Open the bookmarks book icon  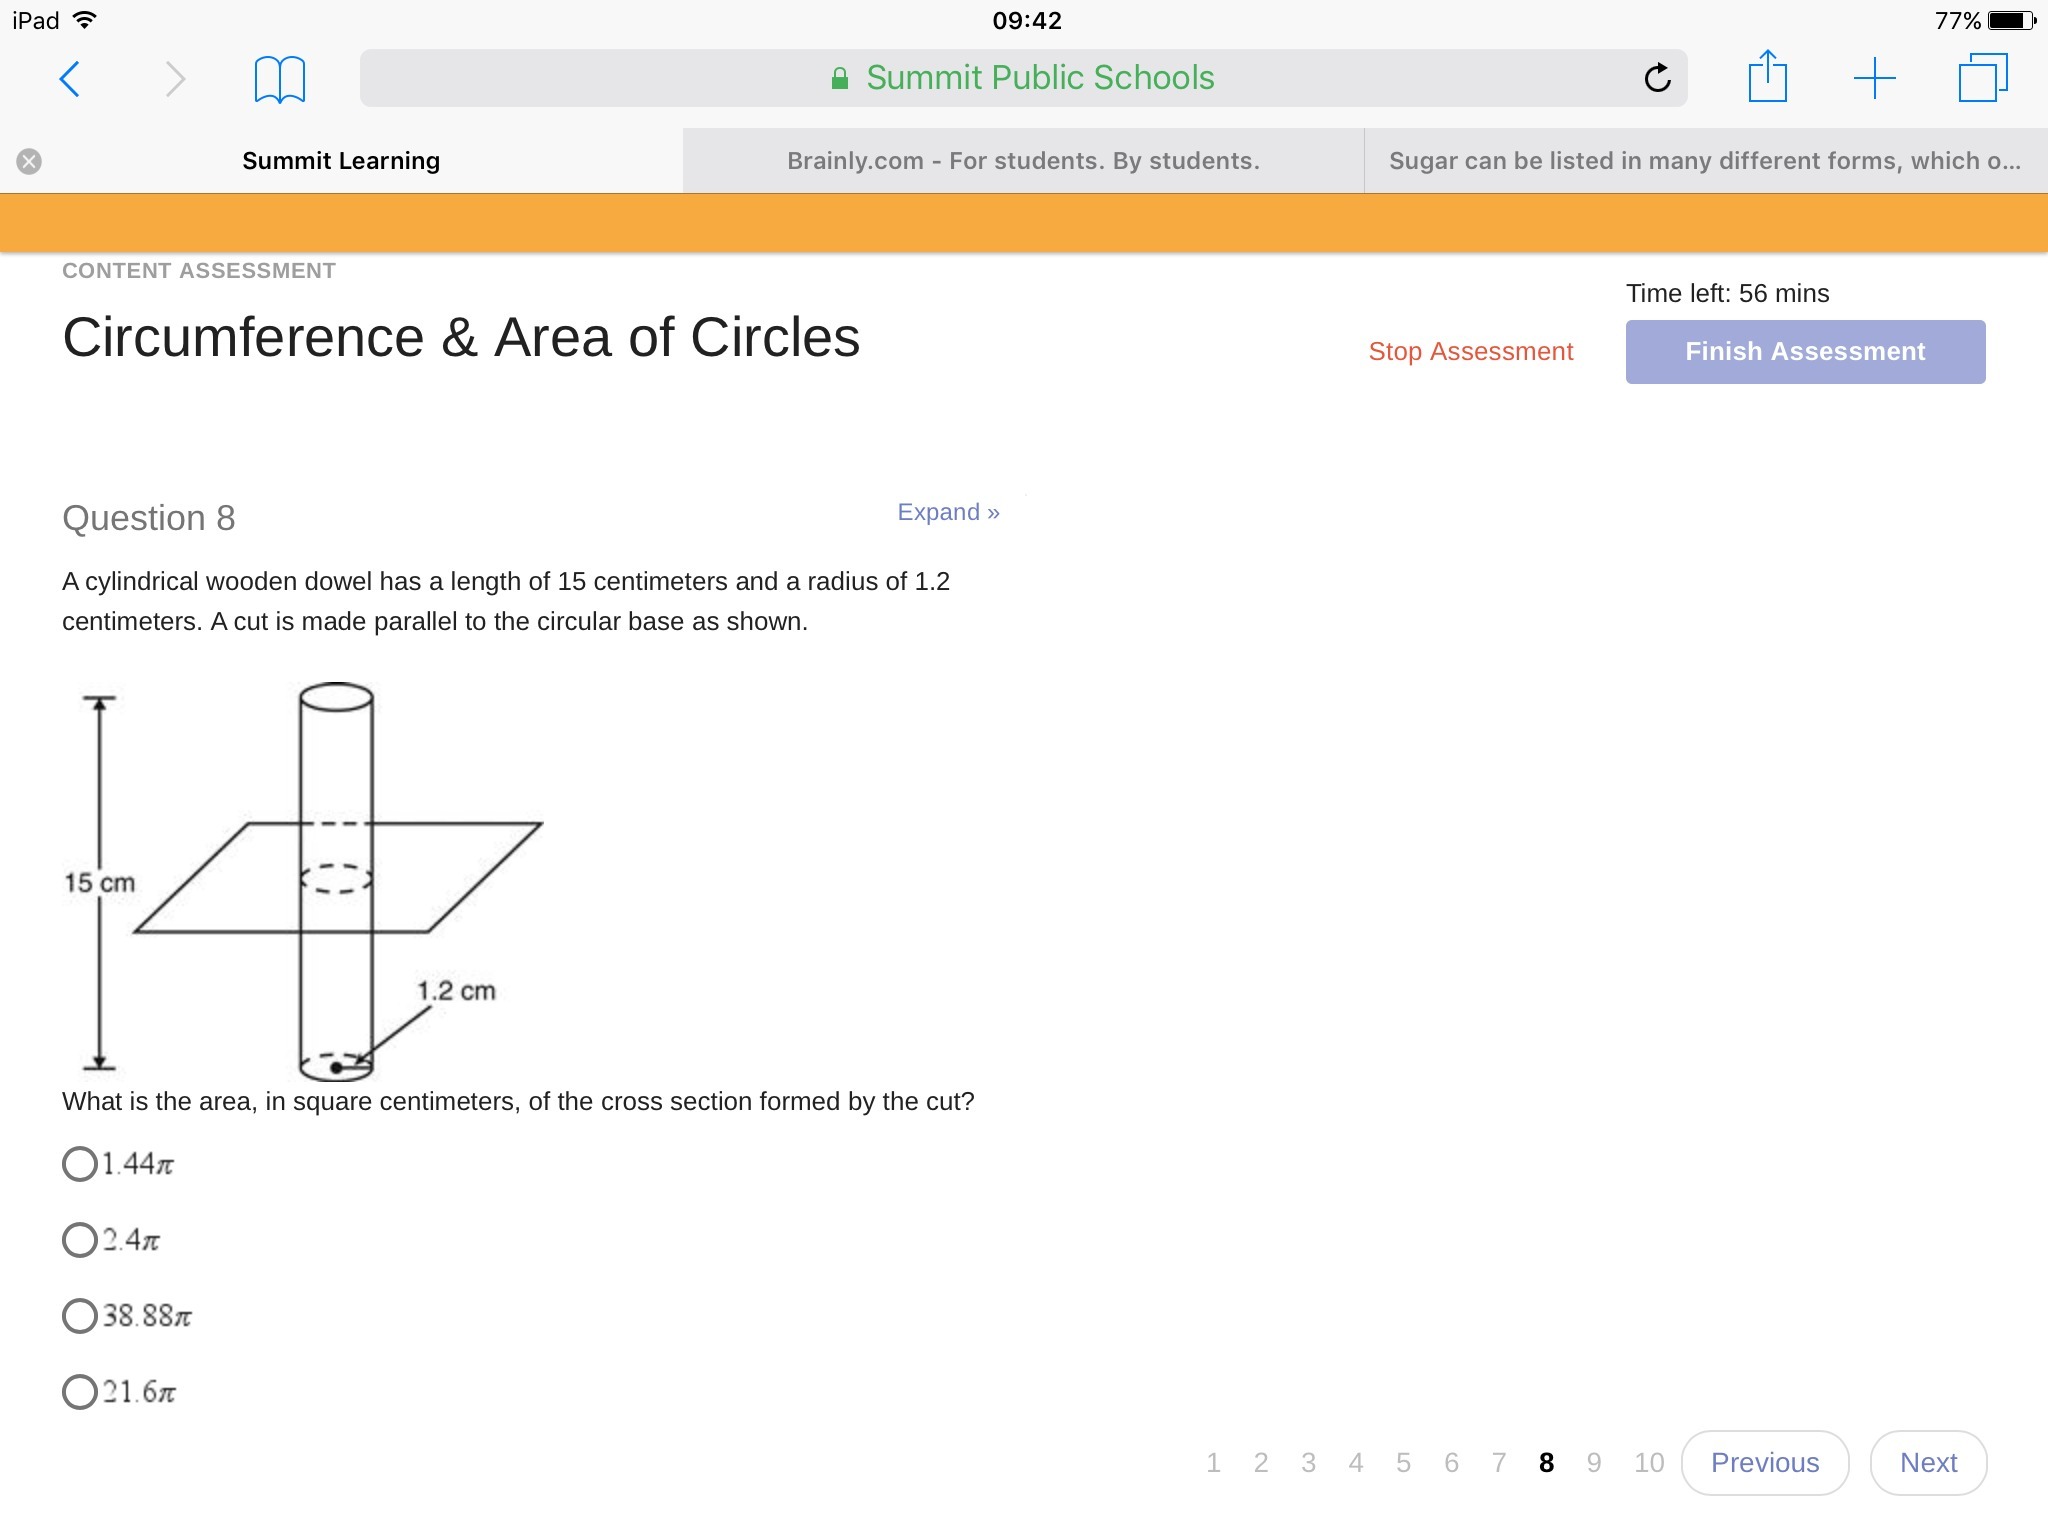click(x=279, y=79)
